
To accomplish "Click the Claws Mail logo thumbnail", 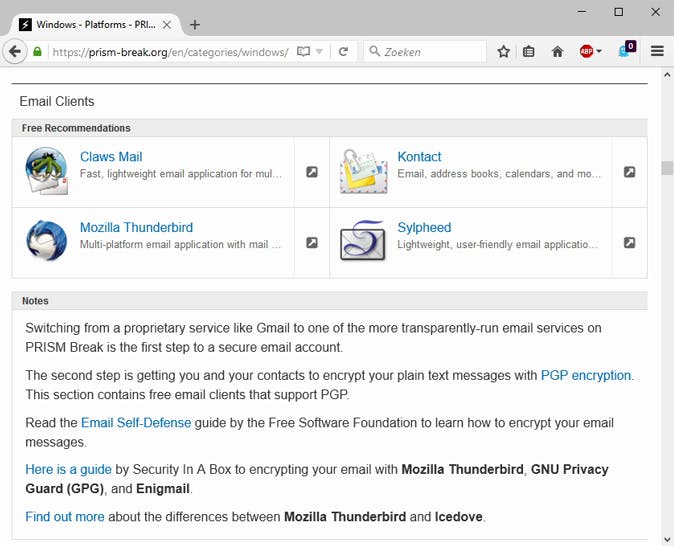I will [47, 171].
